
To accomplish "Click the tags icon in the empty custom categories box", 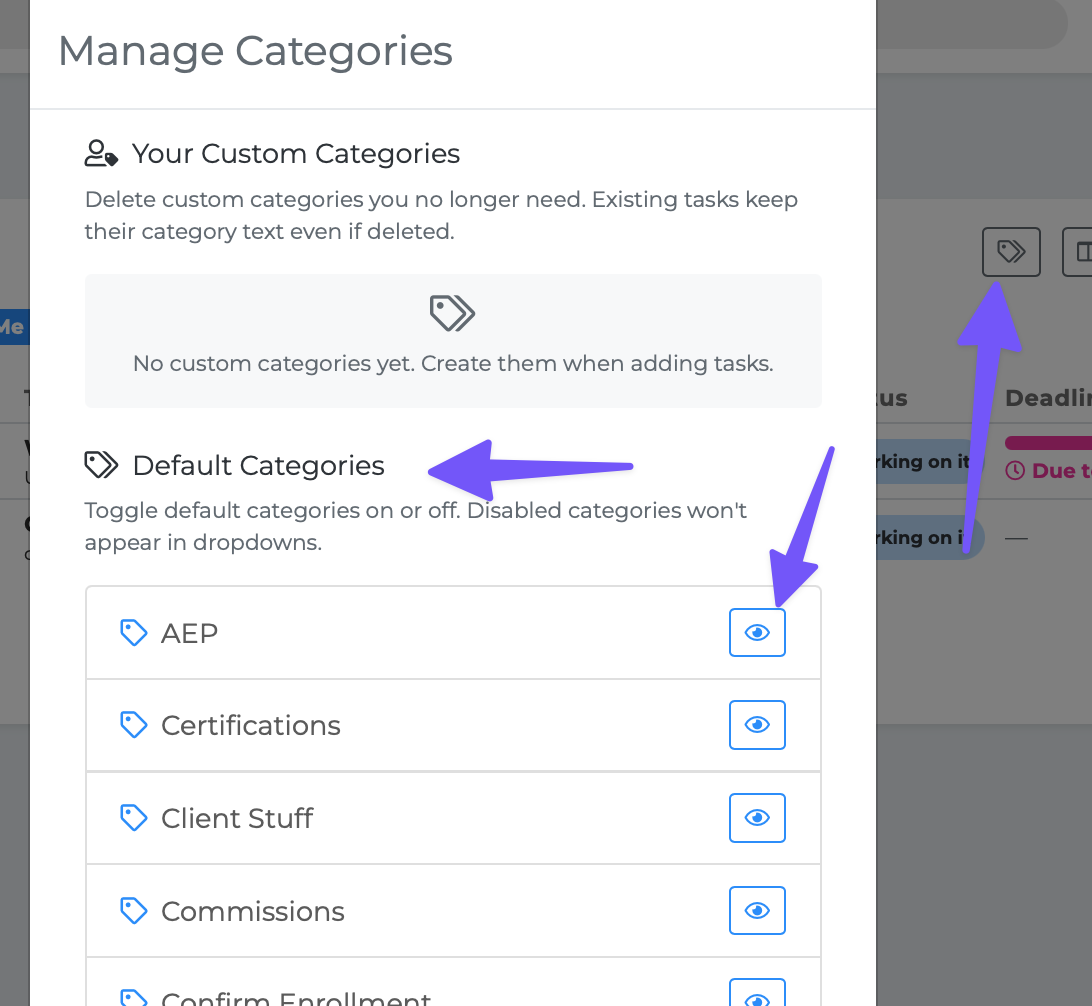I will [452, 313].
